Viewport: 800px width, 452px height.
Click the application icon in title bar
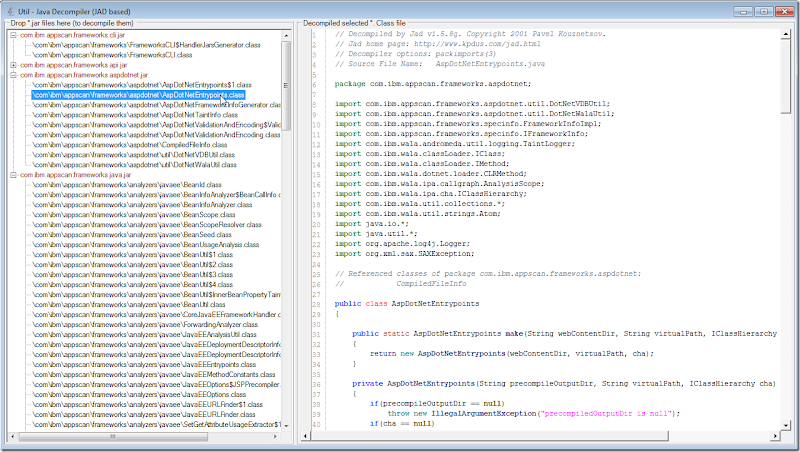[x=10, y=11]
